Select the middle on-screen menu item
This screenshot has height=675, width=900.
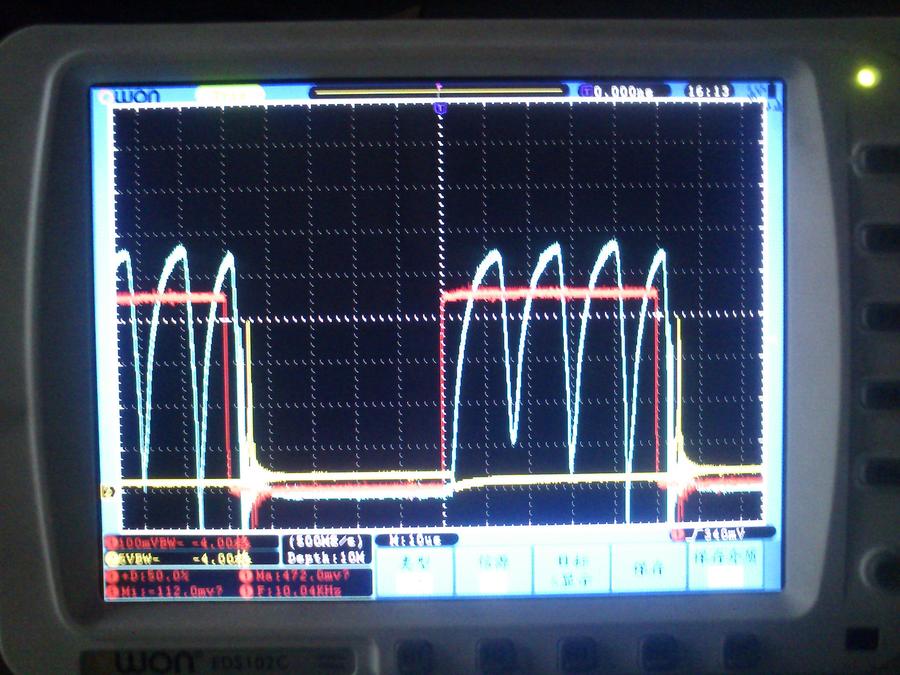pyautogui.click(x=568, y=568)
